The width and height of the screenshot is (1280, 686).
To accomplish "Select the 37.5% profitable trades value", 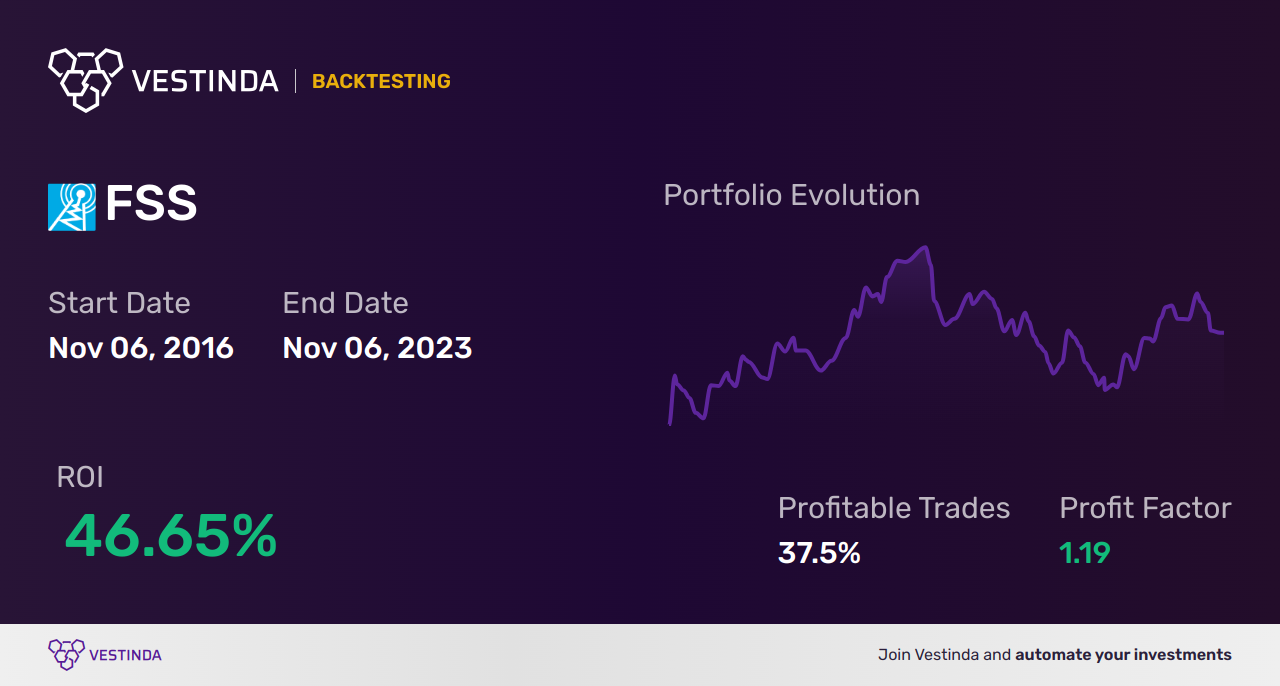I will coord(819,553).
